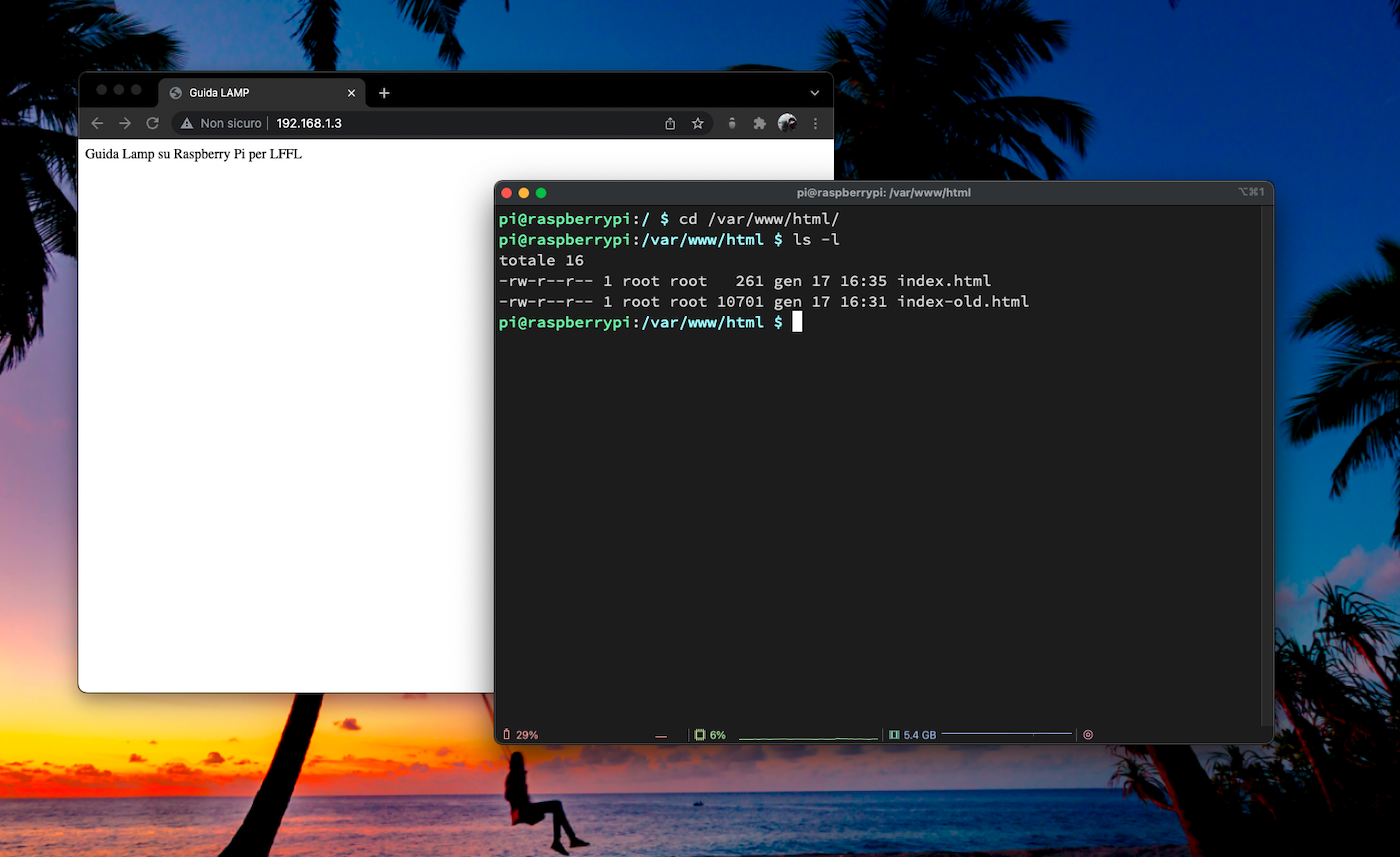Image resolution: width=1400 pixels, height=857 pixels.
Task: Open the tab list chevron
Action: click(x=815, y=92)
